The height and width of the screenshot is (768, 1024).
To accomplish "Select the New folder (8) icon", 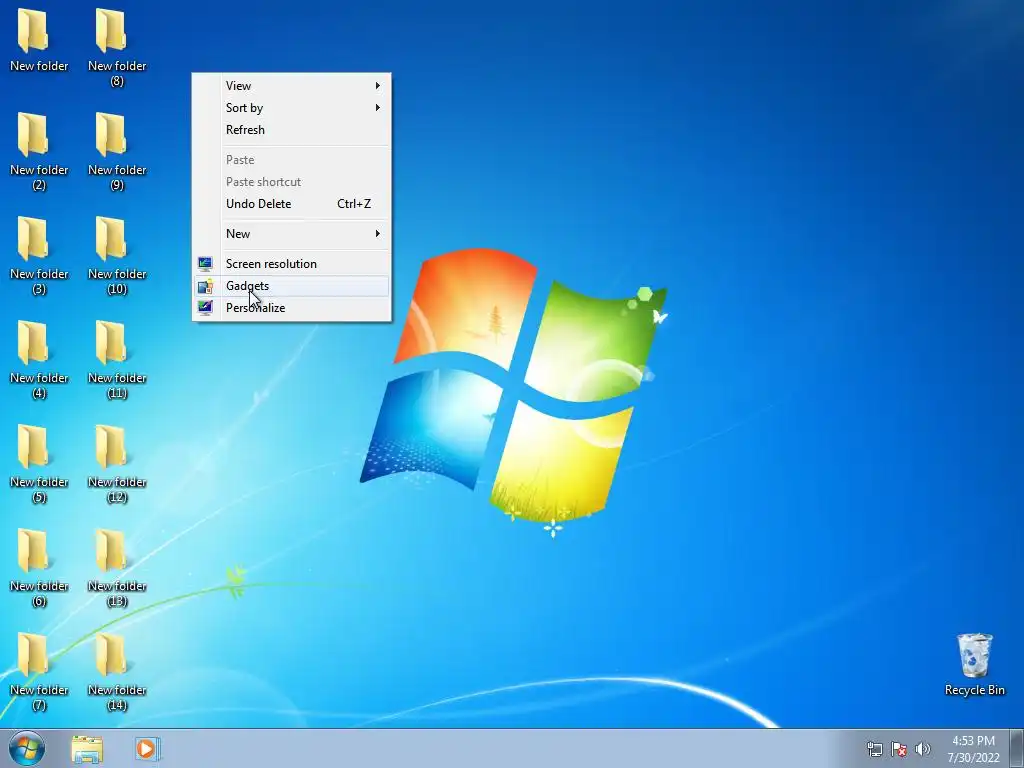I will [117, 47].
